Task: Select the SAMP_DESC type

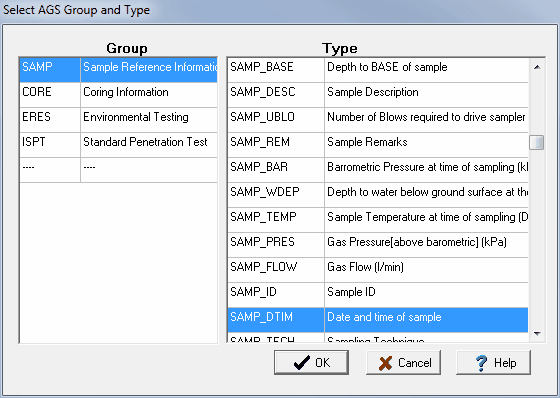Action: pyautogui.click(x=276, y=95)
